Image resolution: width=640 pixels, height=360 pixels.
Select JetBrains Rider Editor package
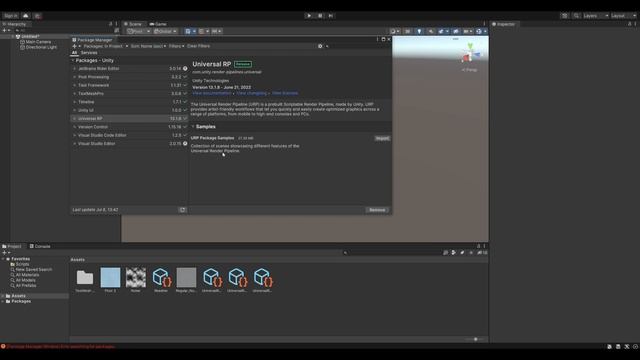tap(129, 69)
